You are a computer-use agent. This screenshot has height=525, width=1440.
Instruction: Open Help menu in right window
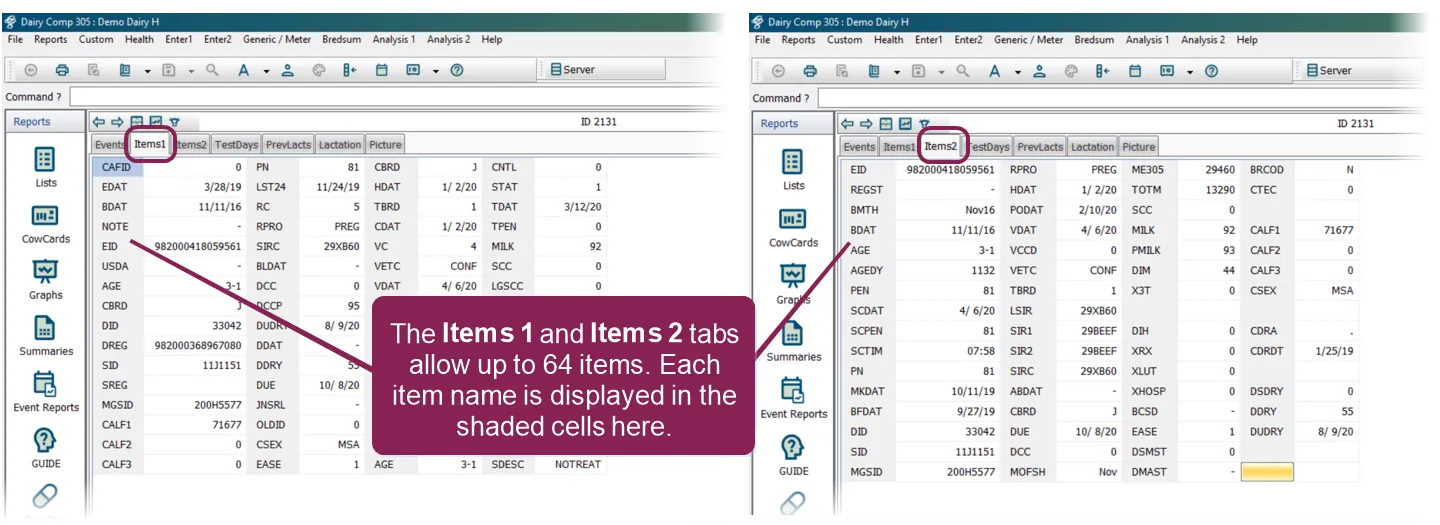(1247, 40)
